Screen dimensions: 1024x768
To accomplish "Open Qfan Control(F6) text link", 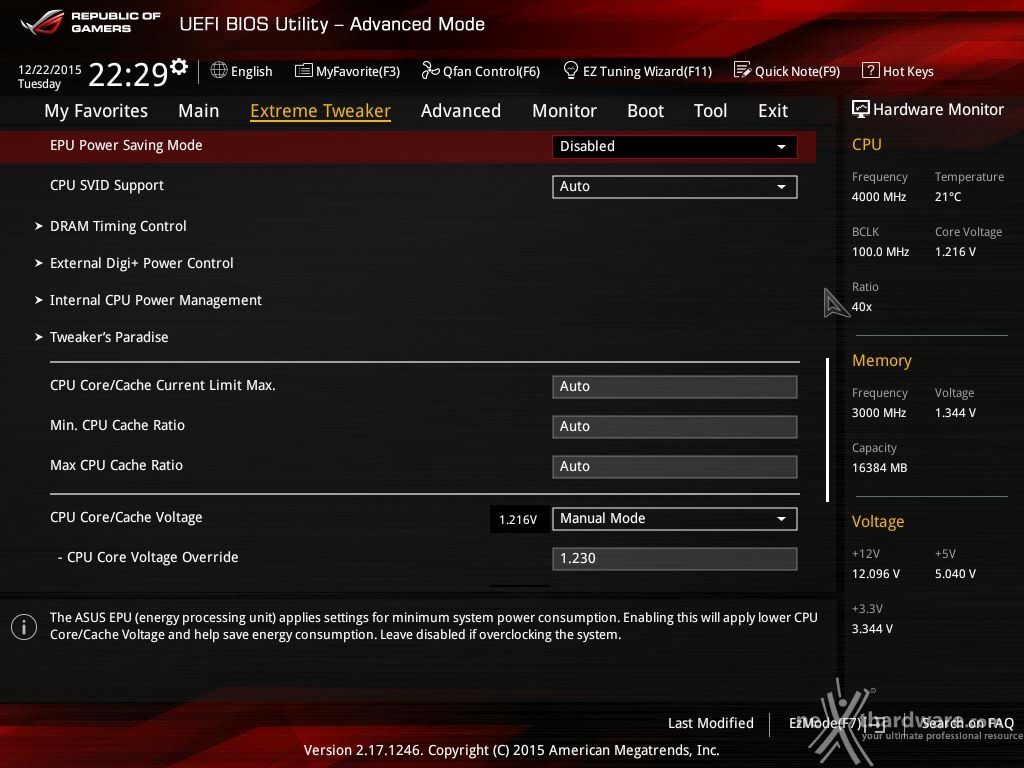I will (491, 71).
